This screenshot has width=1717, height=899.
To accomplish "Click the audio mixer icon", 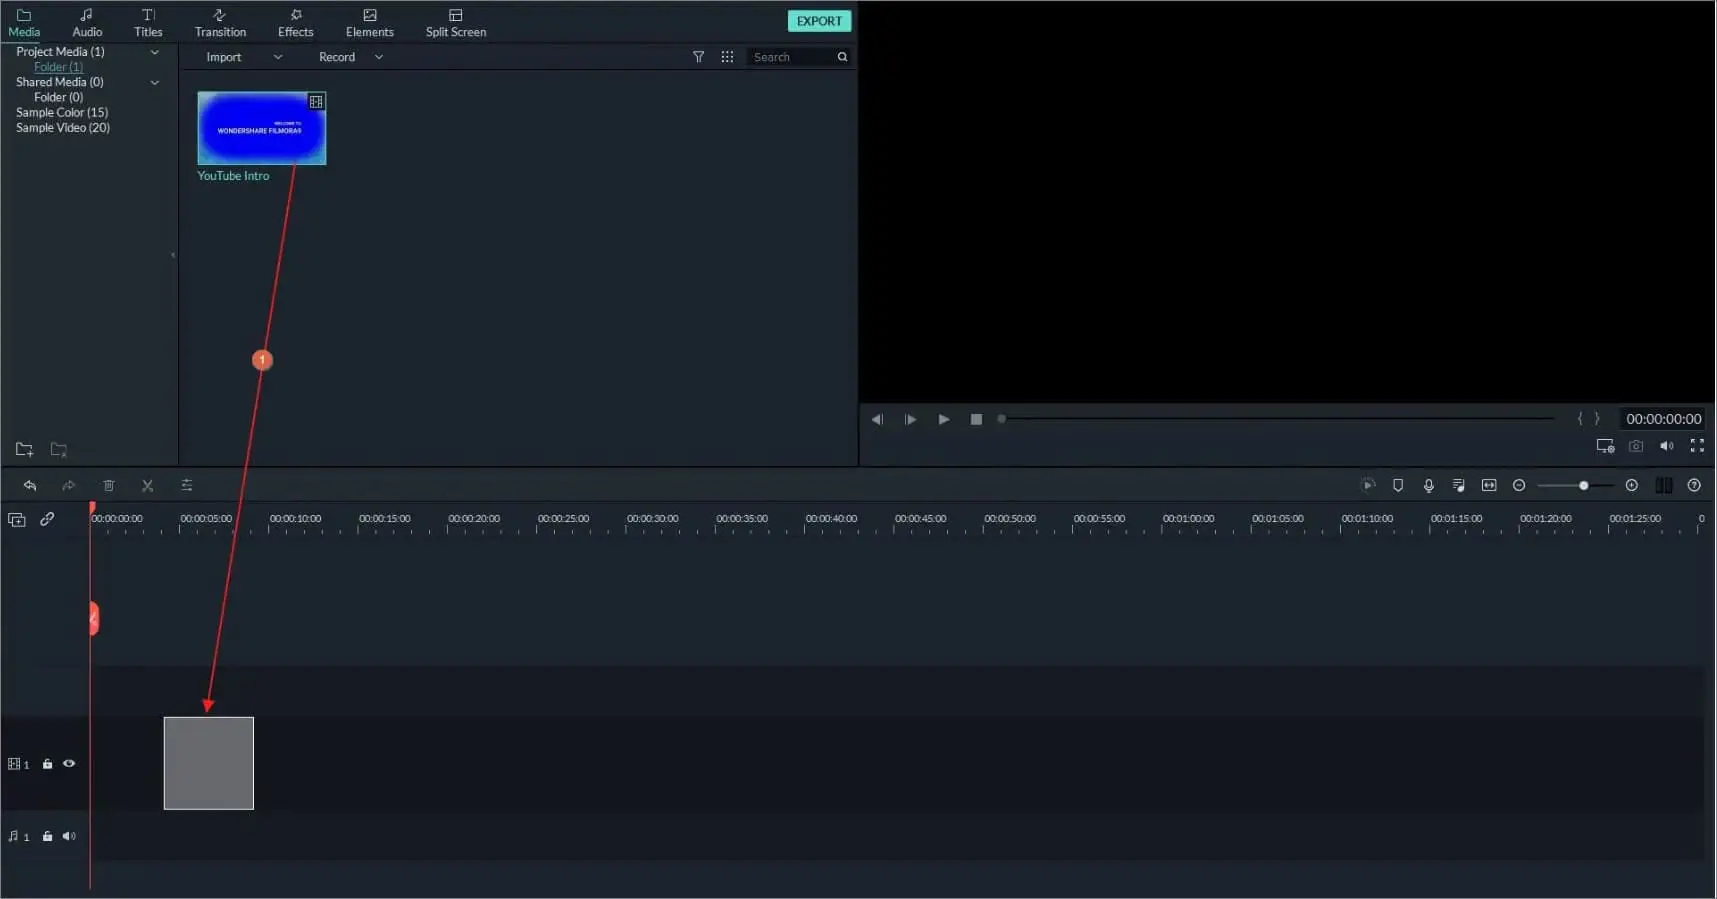I will [1459, 485].
